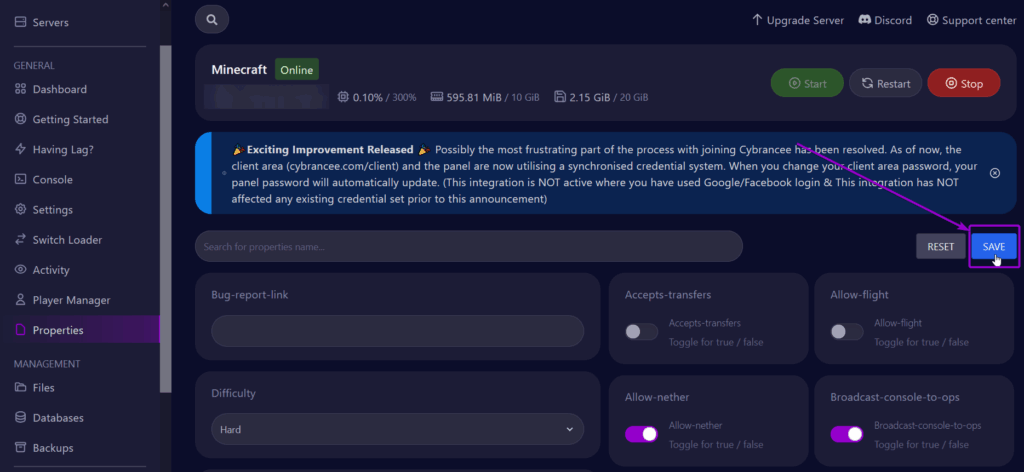Click the Getting Started lifebuoy icon
The width and height of the screenshot is (1024, 472).
tap(20, 119)
